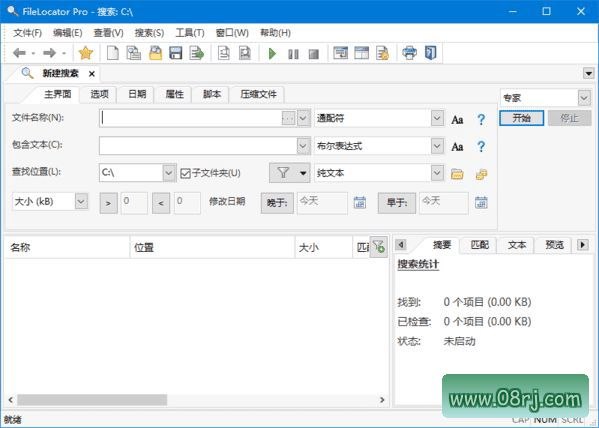Switch to the 日期 tab

(137, 94)
